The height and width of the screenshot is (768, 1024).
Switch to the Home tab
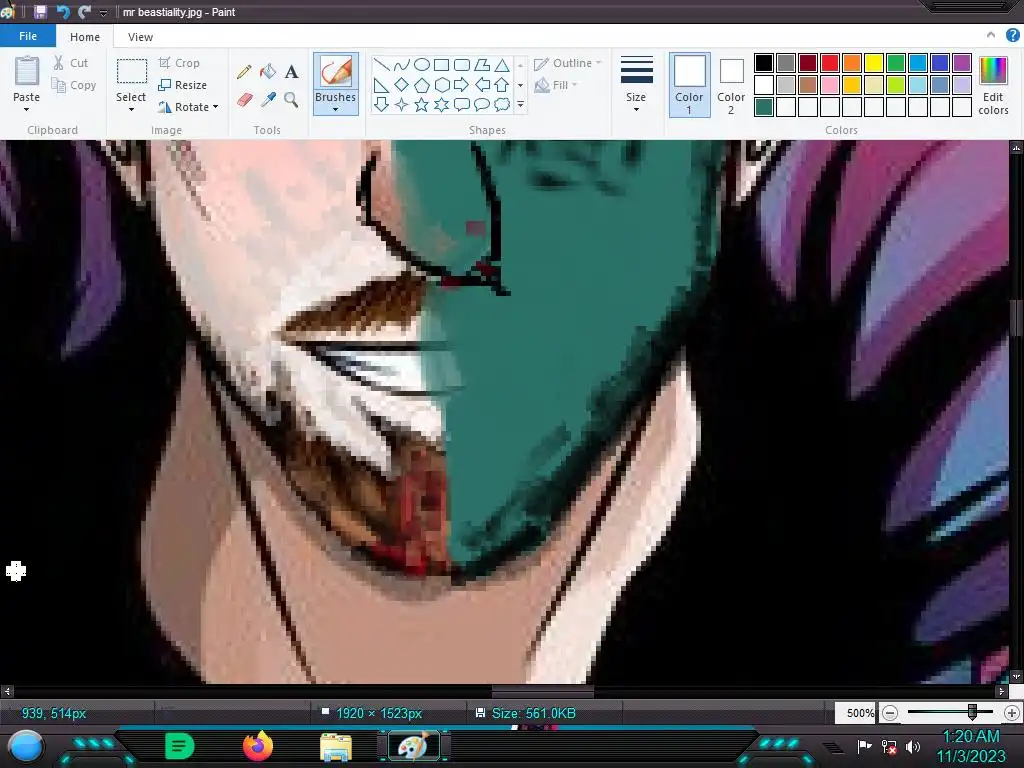click(x=85, y=37)
